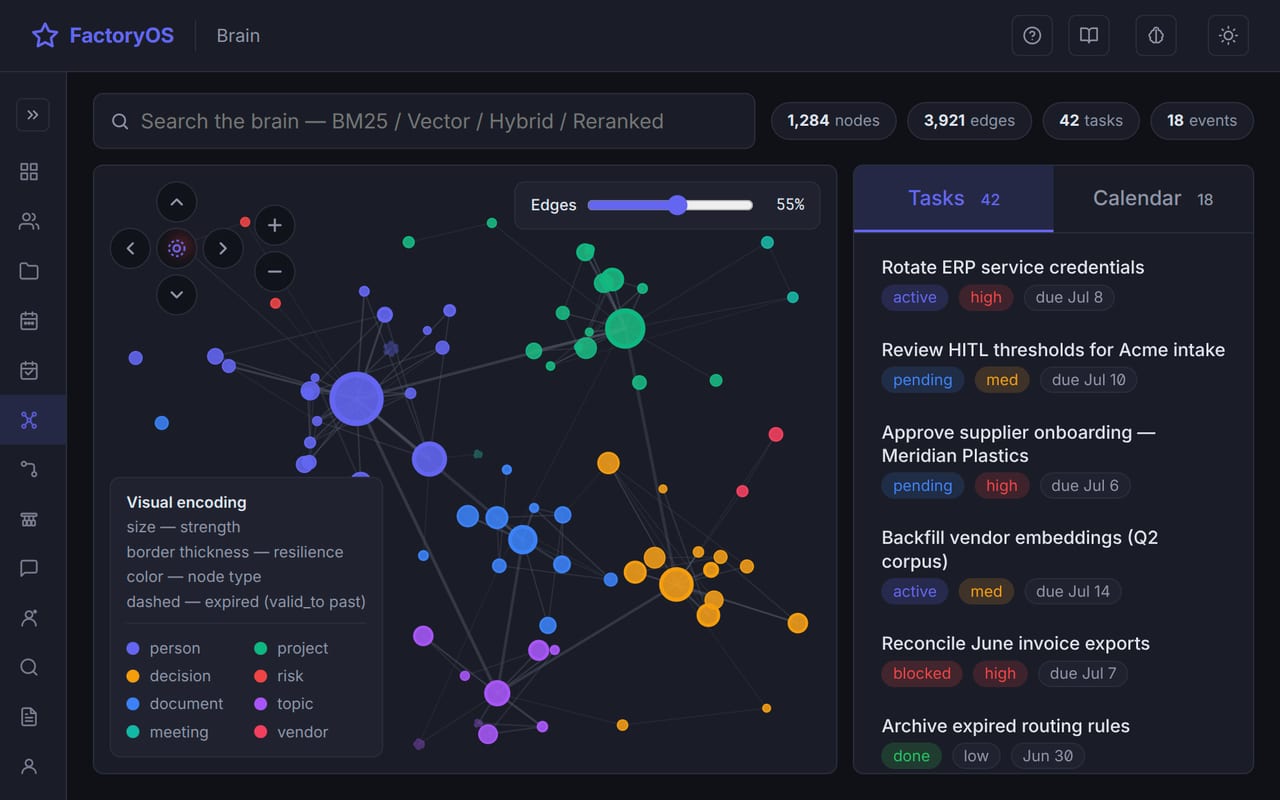The image size is (1280, 800).
Task: Pan the graph down with arrow
Action: pos(177,294)
